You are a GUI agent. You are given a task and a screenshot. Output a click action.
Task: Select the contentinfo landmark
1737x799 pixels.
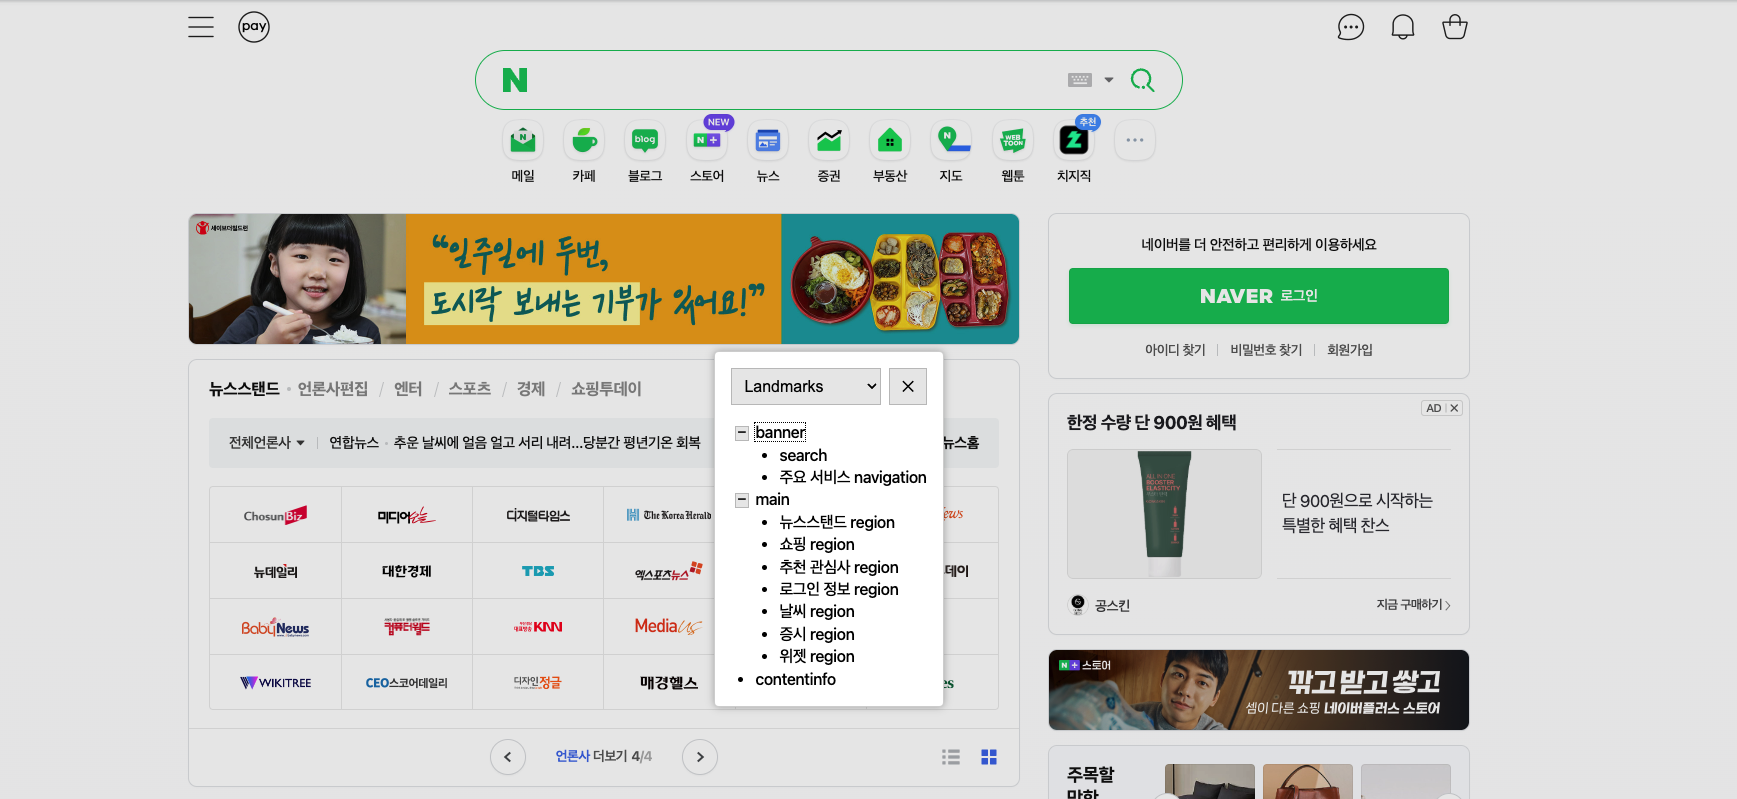click(796, 679)
